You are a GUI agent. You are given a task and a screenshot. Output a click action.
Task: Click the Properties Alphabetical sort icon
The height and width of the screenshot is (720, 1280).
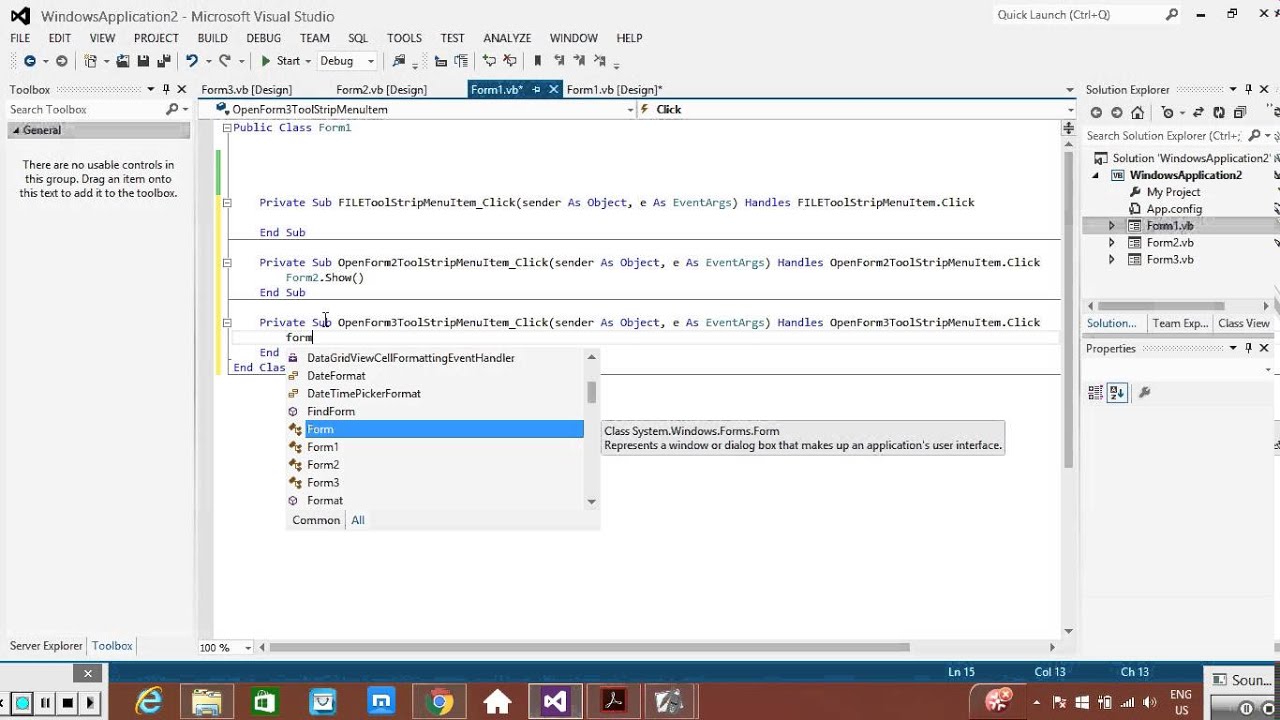point(1117,392)
